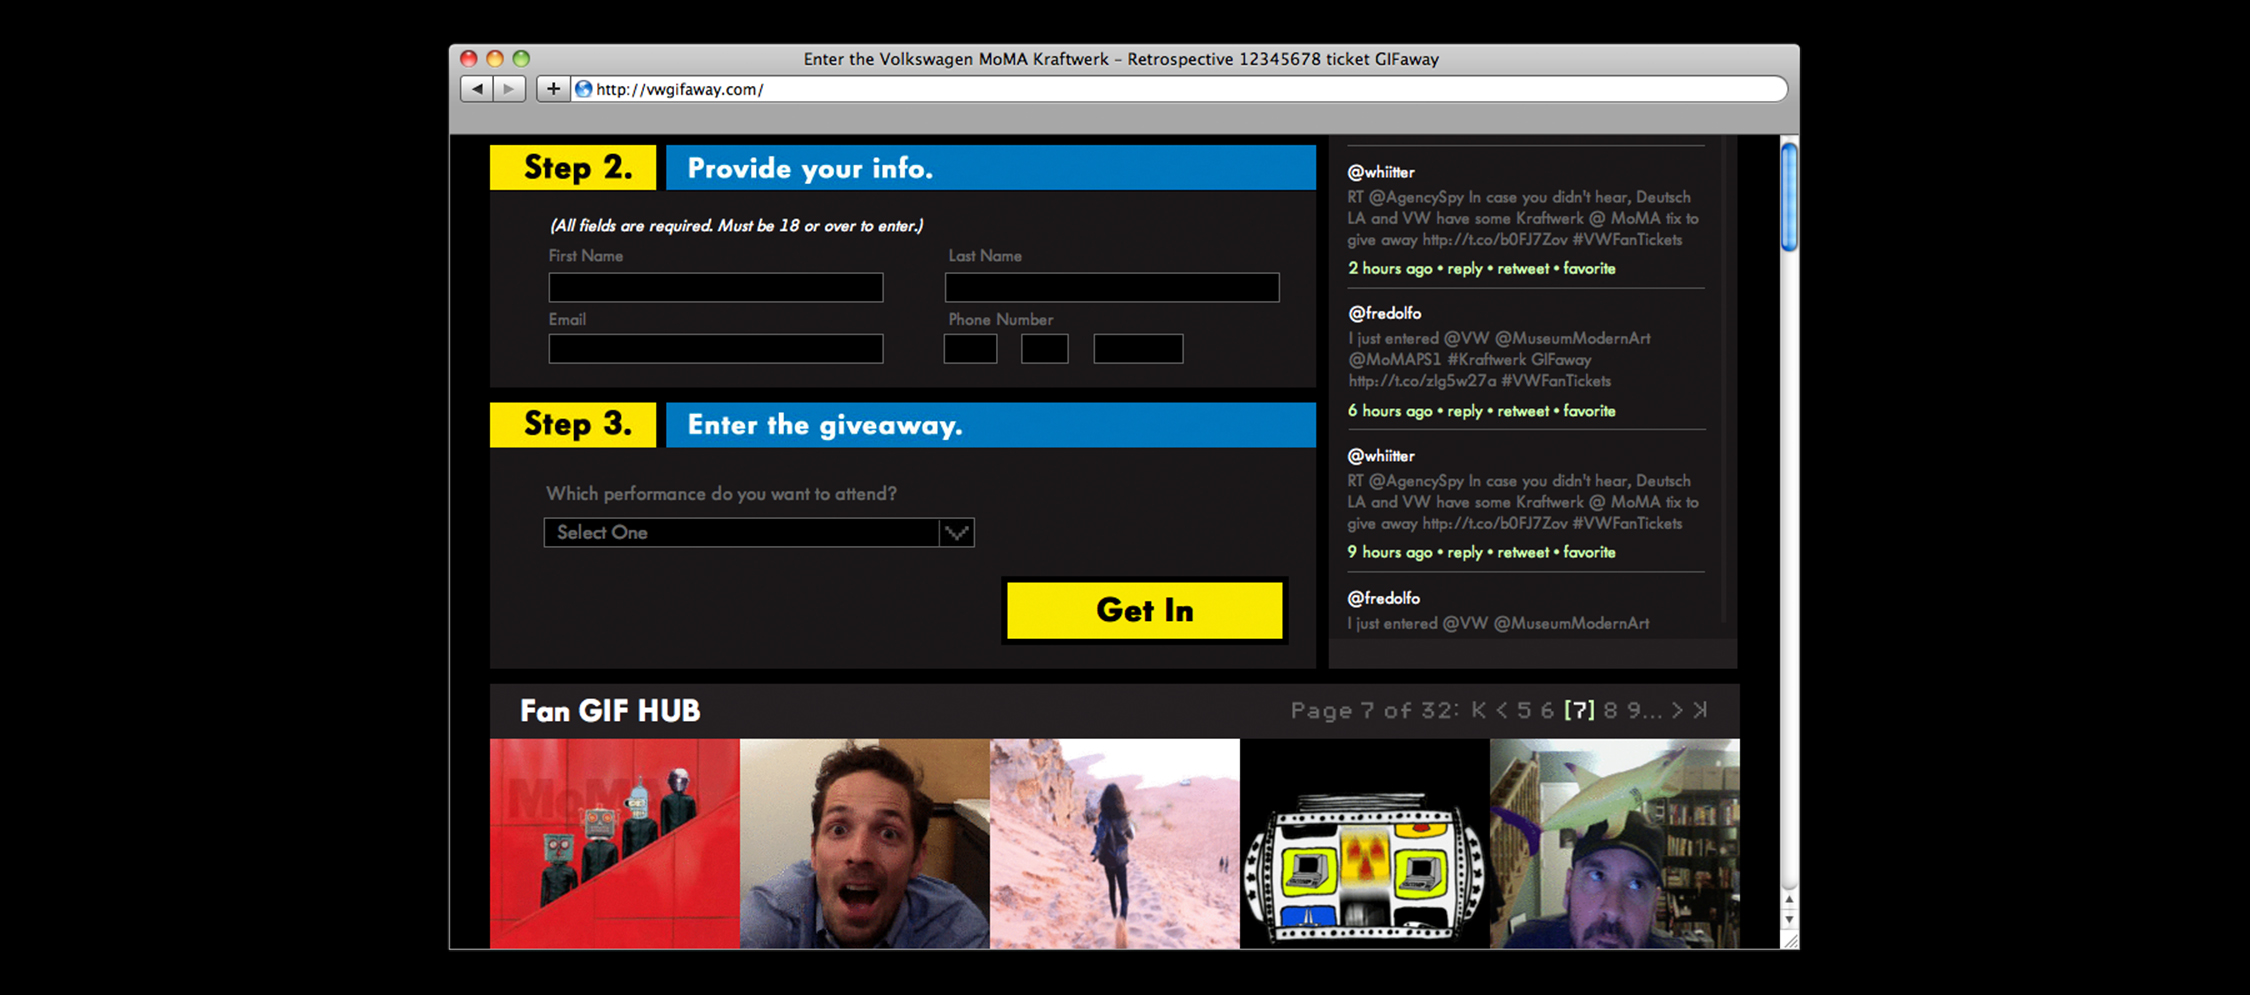
Task: Open the red MoMA robots GIF thumbnail
Action: click(615, 843)
